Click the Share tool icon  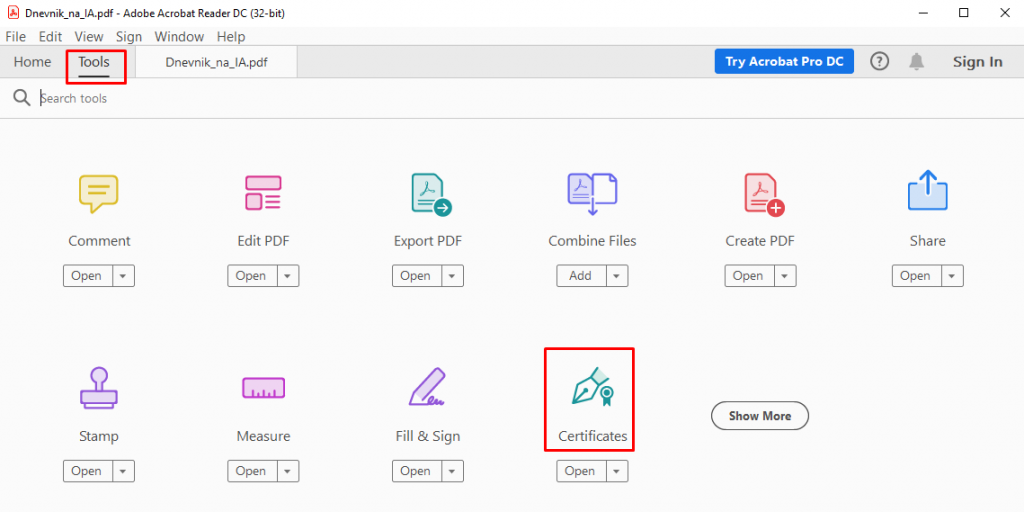[927, 190]
